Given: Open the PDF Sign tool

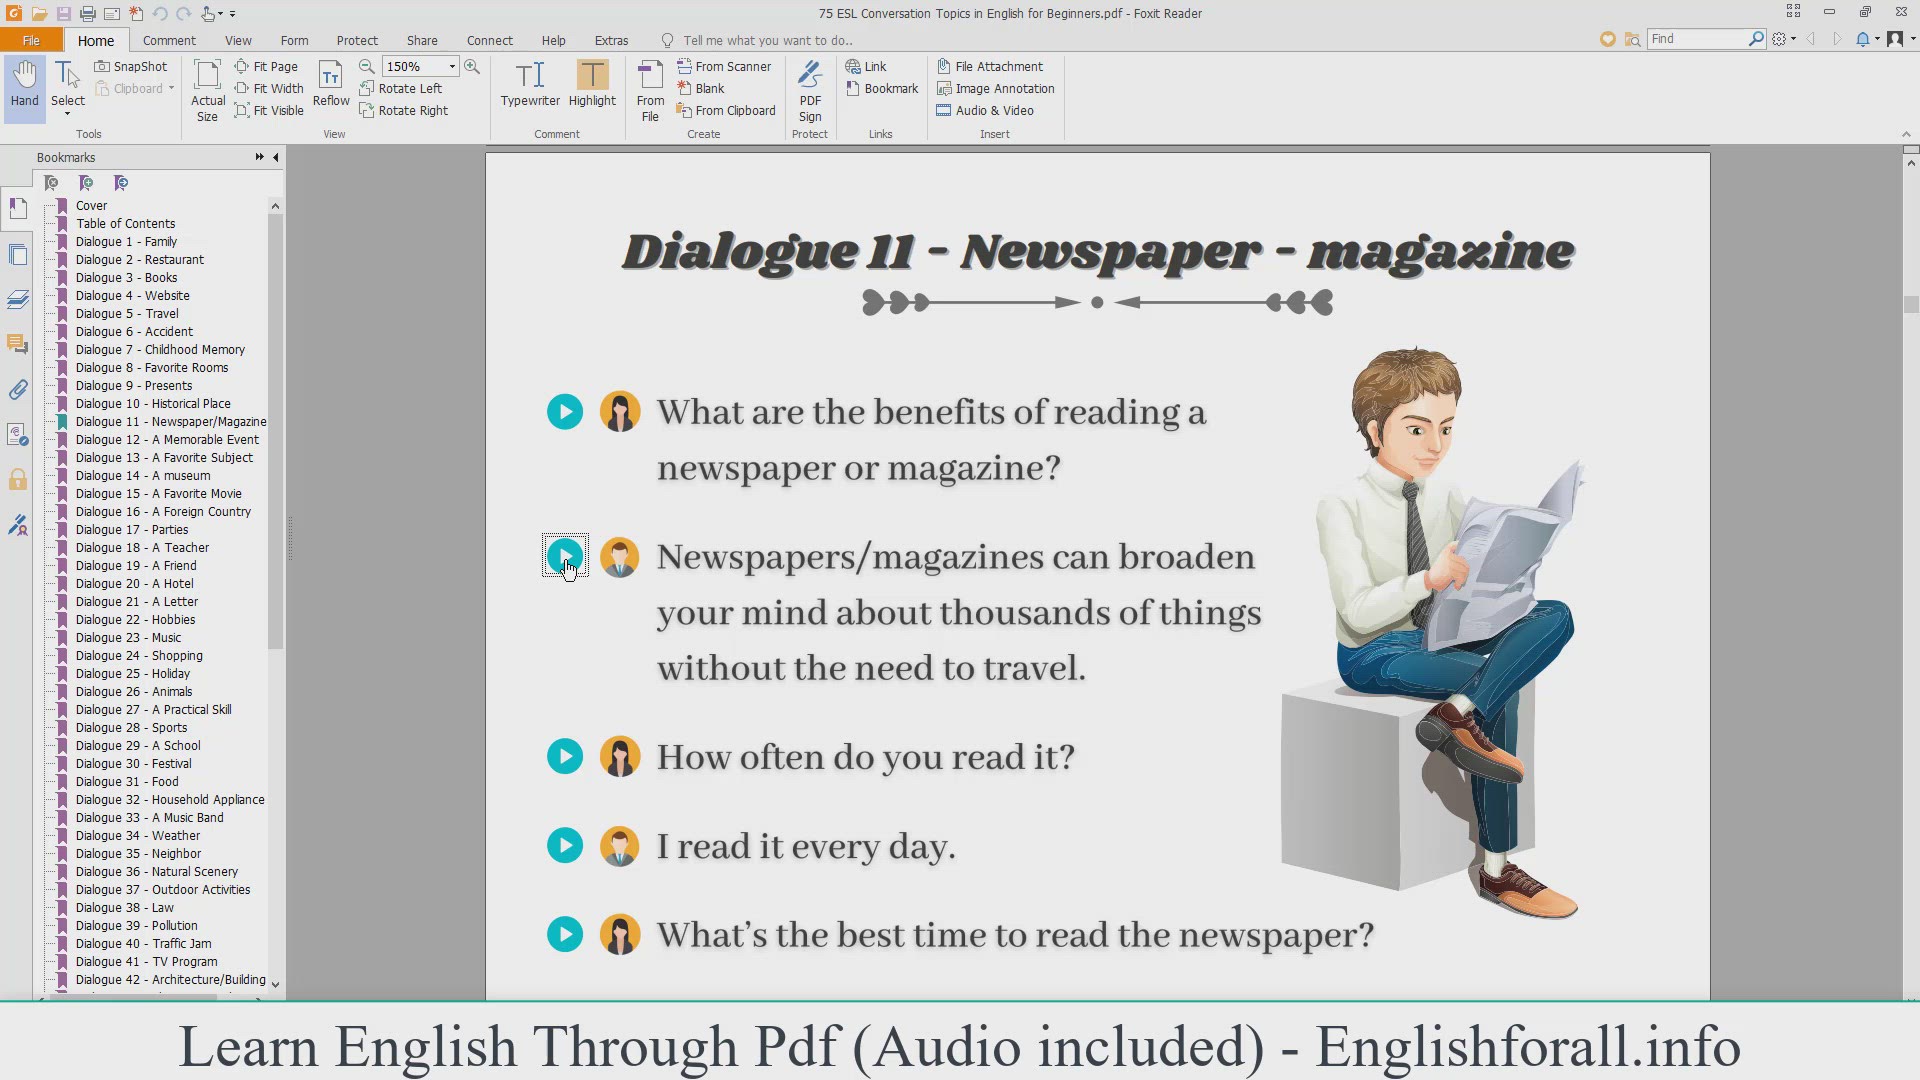Looking at the screenshot, I should [x=809, y=90].
